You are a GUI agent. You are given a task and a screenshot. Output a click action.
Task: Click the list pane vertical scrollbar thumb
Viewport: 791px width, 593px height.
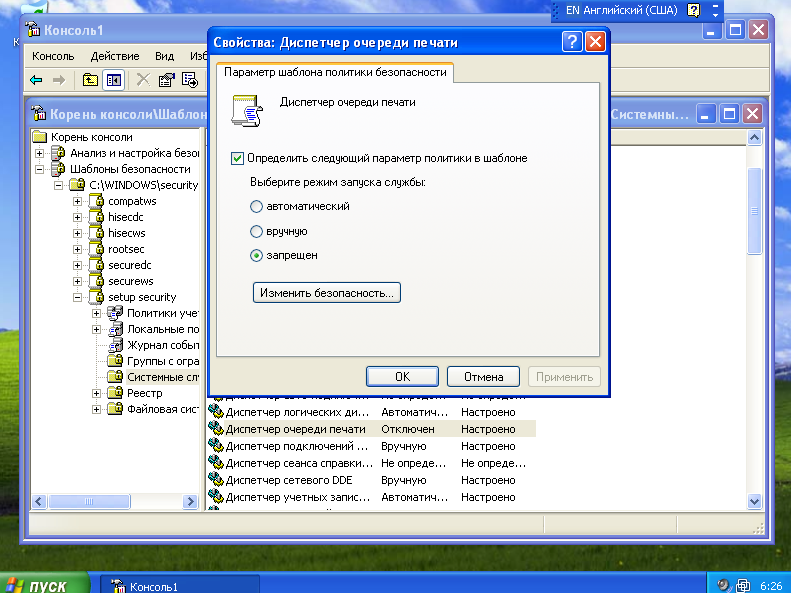(x=754, y=211)
